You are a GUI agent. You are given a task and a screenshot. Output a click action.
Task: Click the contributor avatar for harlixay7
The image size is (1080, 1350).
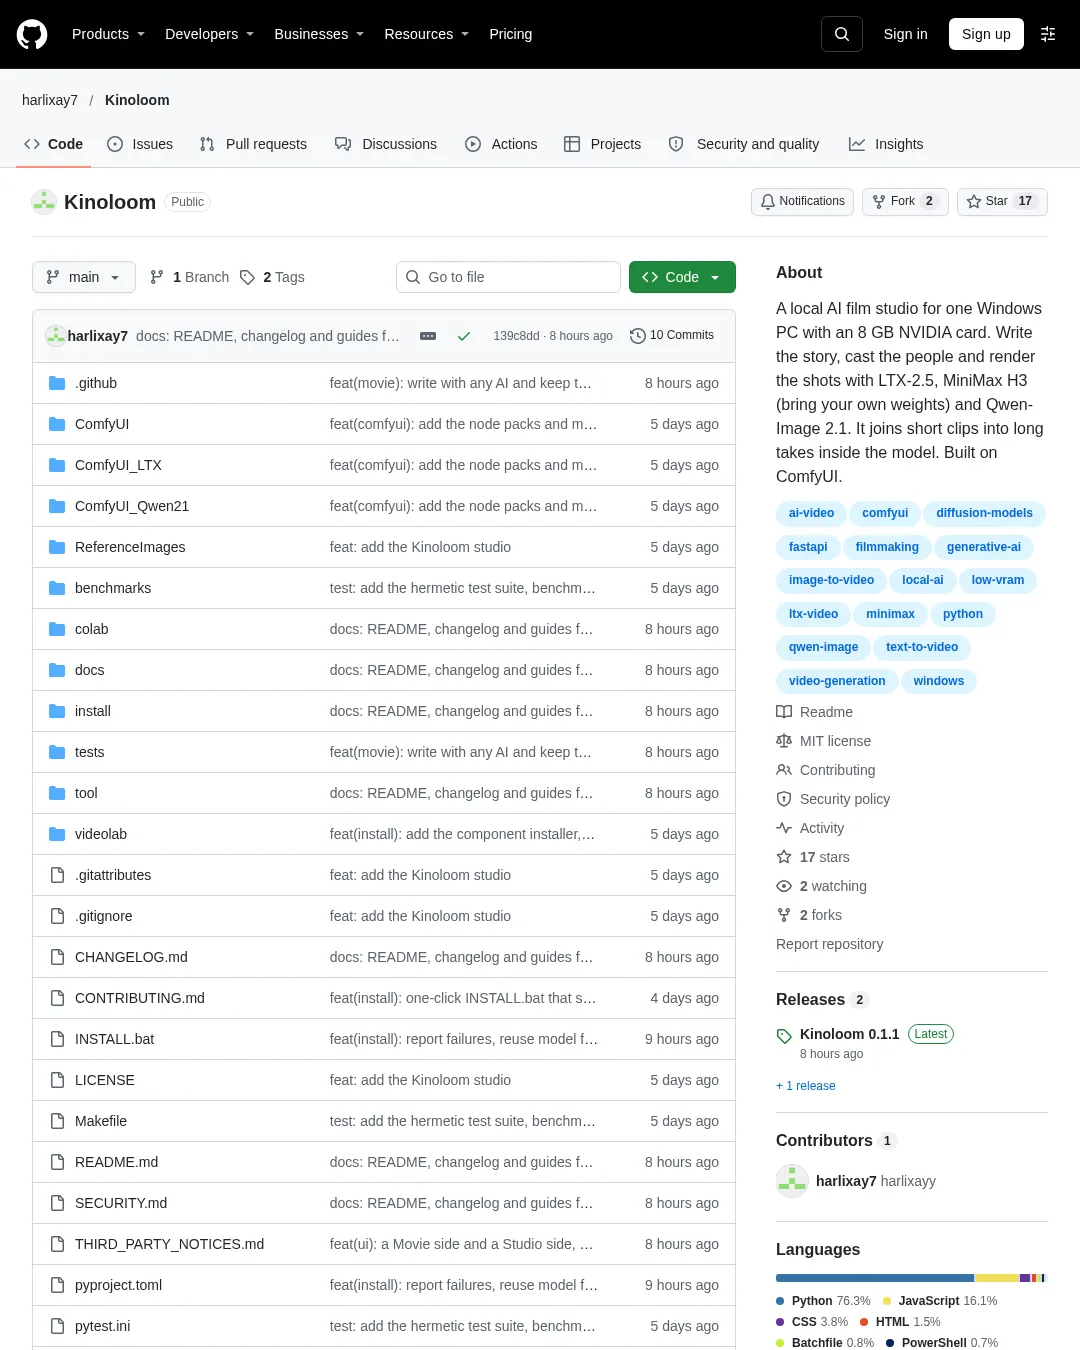click(x=792, y=1181)
